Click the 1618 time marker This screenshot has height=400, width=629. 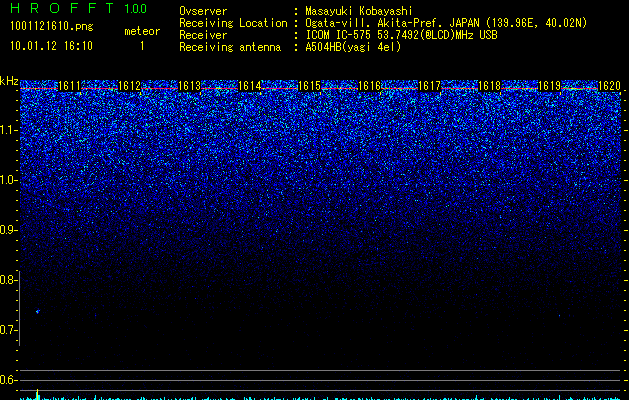tap(489, 86)
